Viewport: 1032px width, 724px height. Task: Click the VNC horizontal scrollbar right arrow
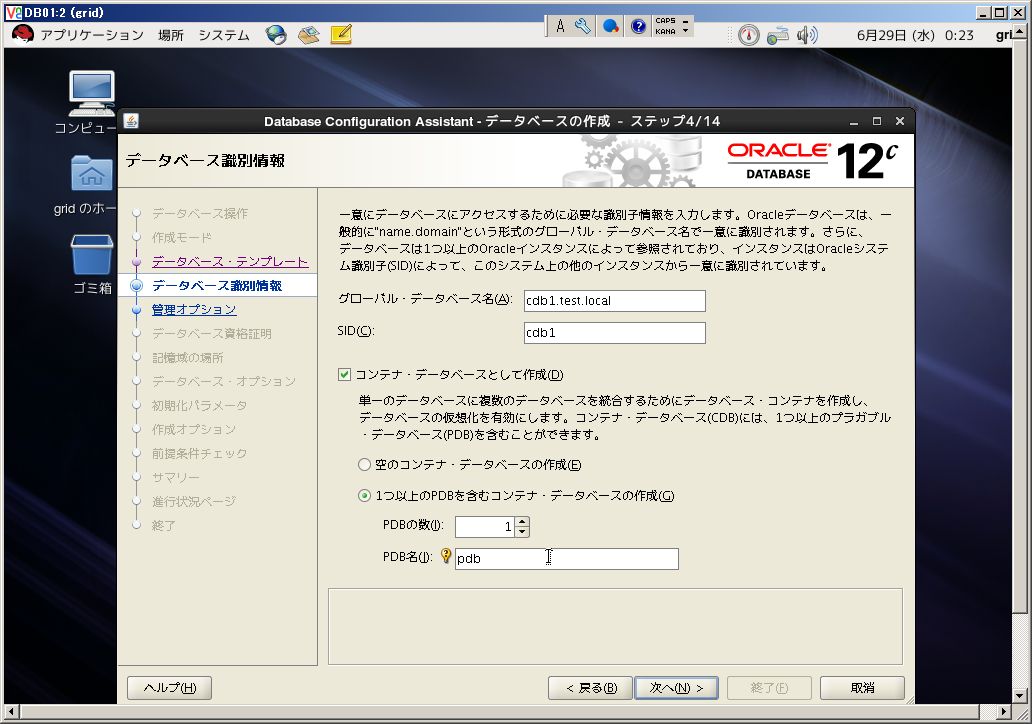point(1003,711)
